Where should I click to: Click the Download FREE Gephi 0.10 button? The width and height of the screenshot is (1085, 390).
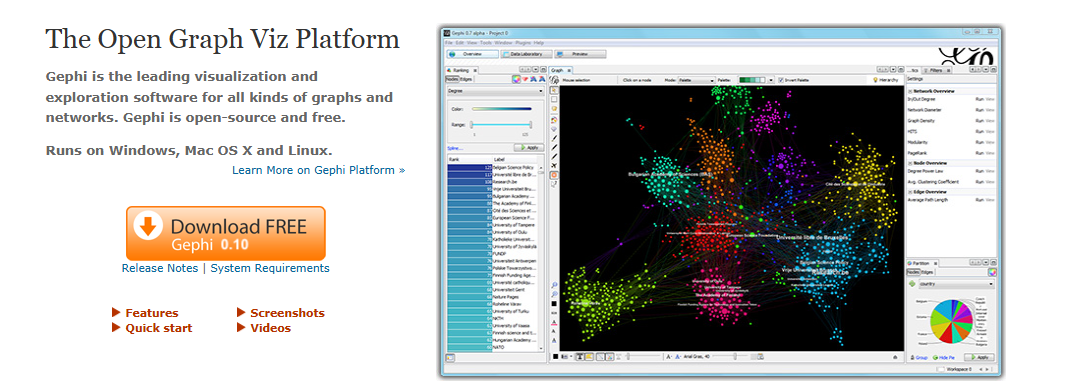click(226, 233)
